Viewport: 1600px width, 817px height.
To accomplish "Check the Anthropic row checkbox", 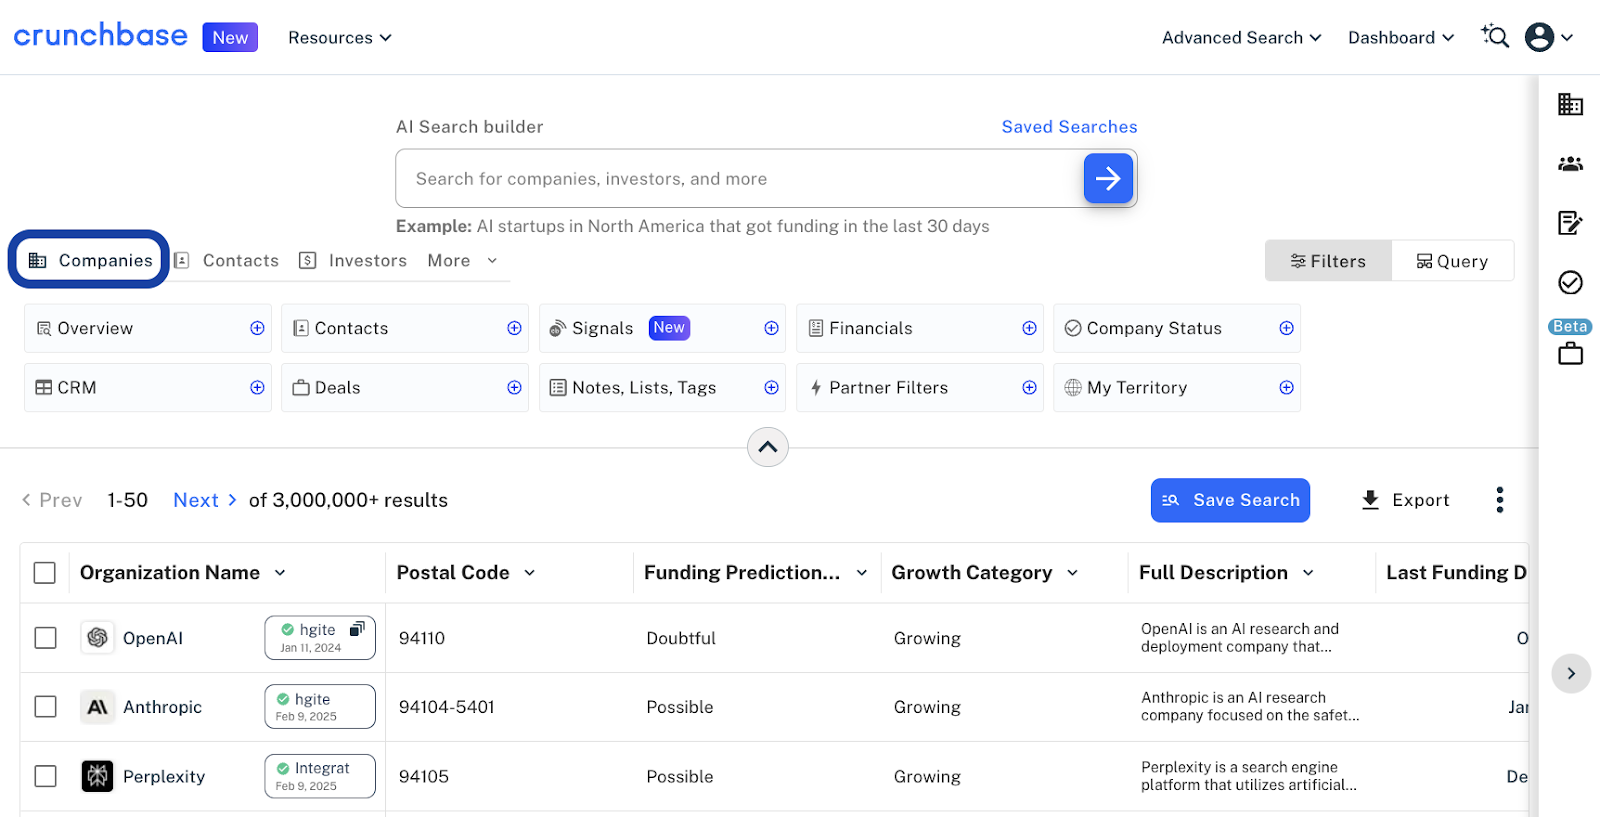I will pos(45,707).
